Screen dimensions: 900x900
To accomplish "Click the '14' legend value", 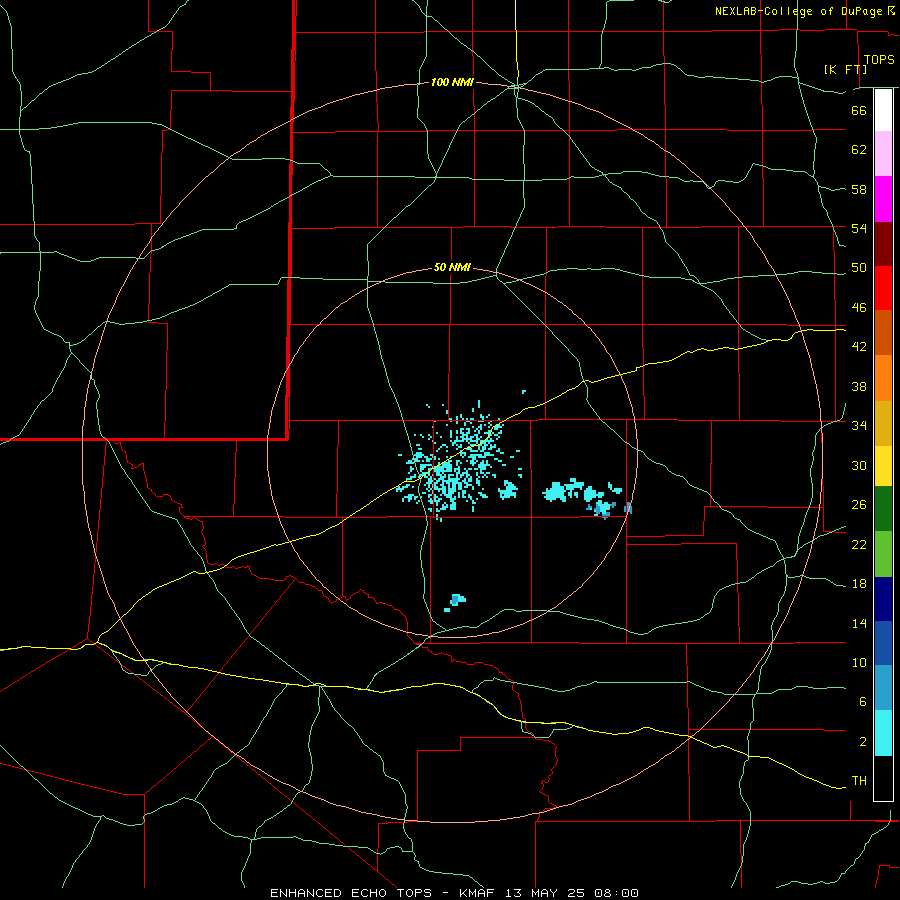I will (859, 623).
